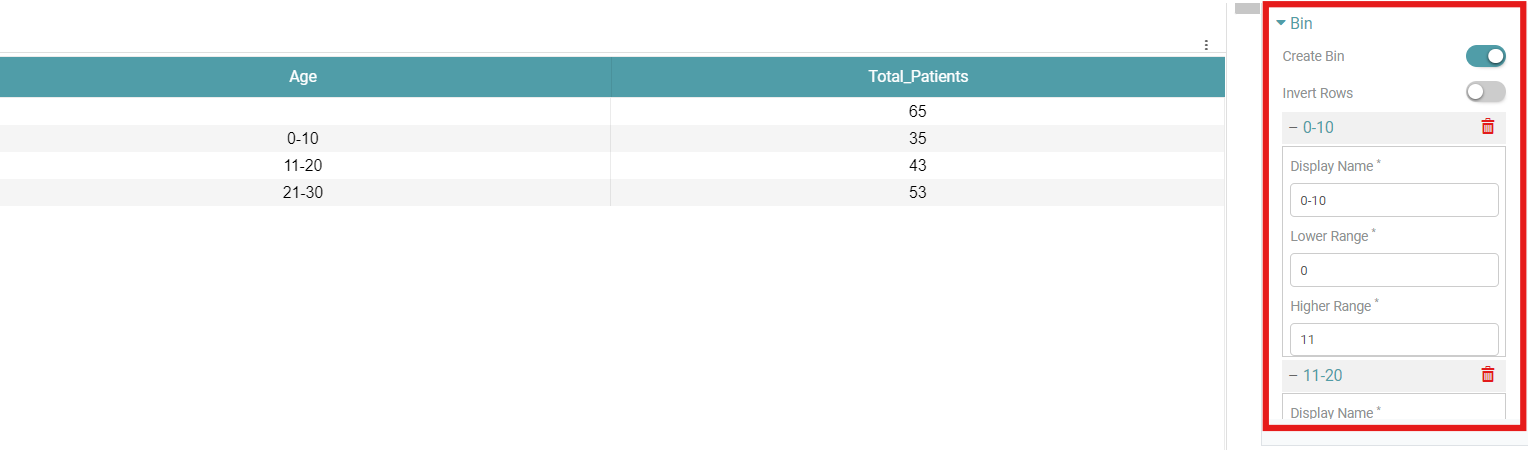Delete the 0-10 bin with trash icon

(x=1487, y=127)
